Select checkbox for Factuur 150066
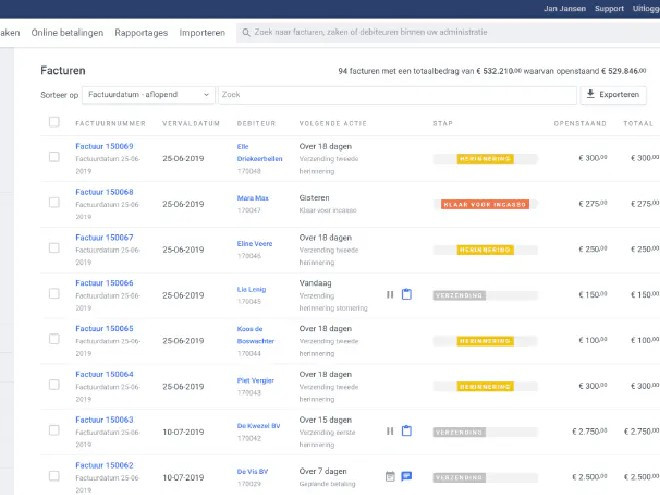 tap(54, 293)
